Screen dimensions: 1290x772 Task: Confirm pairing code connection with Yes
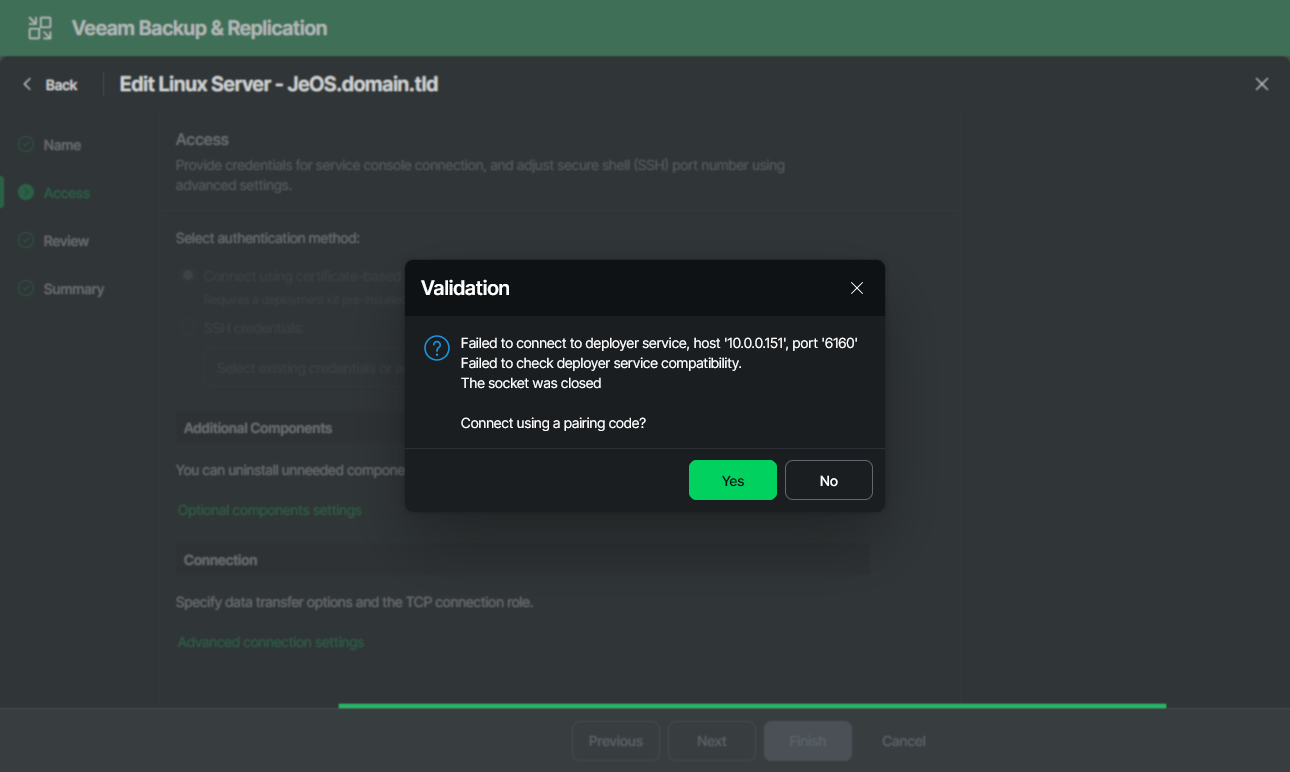point(732,479)
